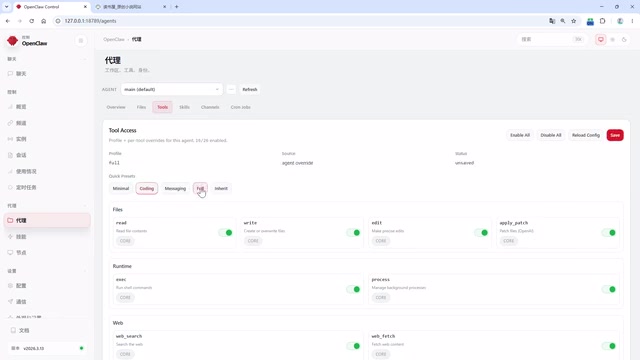This screenshot has height=360, width=640.
Task: Toggle the web_fetch tool switch
Action: pyautogui.click(x=609, y=346)
